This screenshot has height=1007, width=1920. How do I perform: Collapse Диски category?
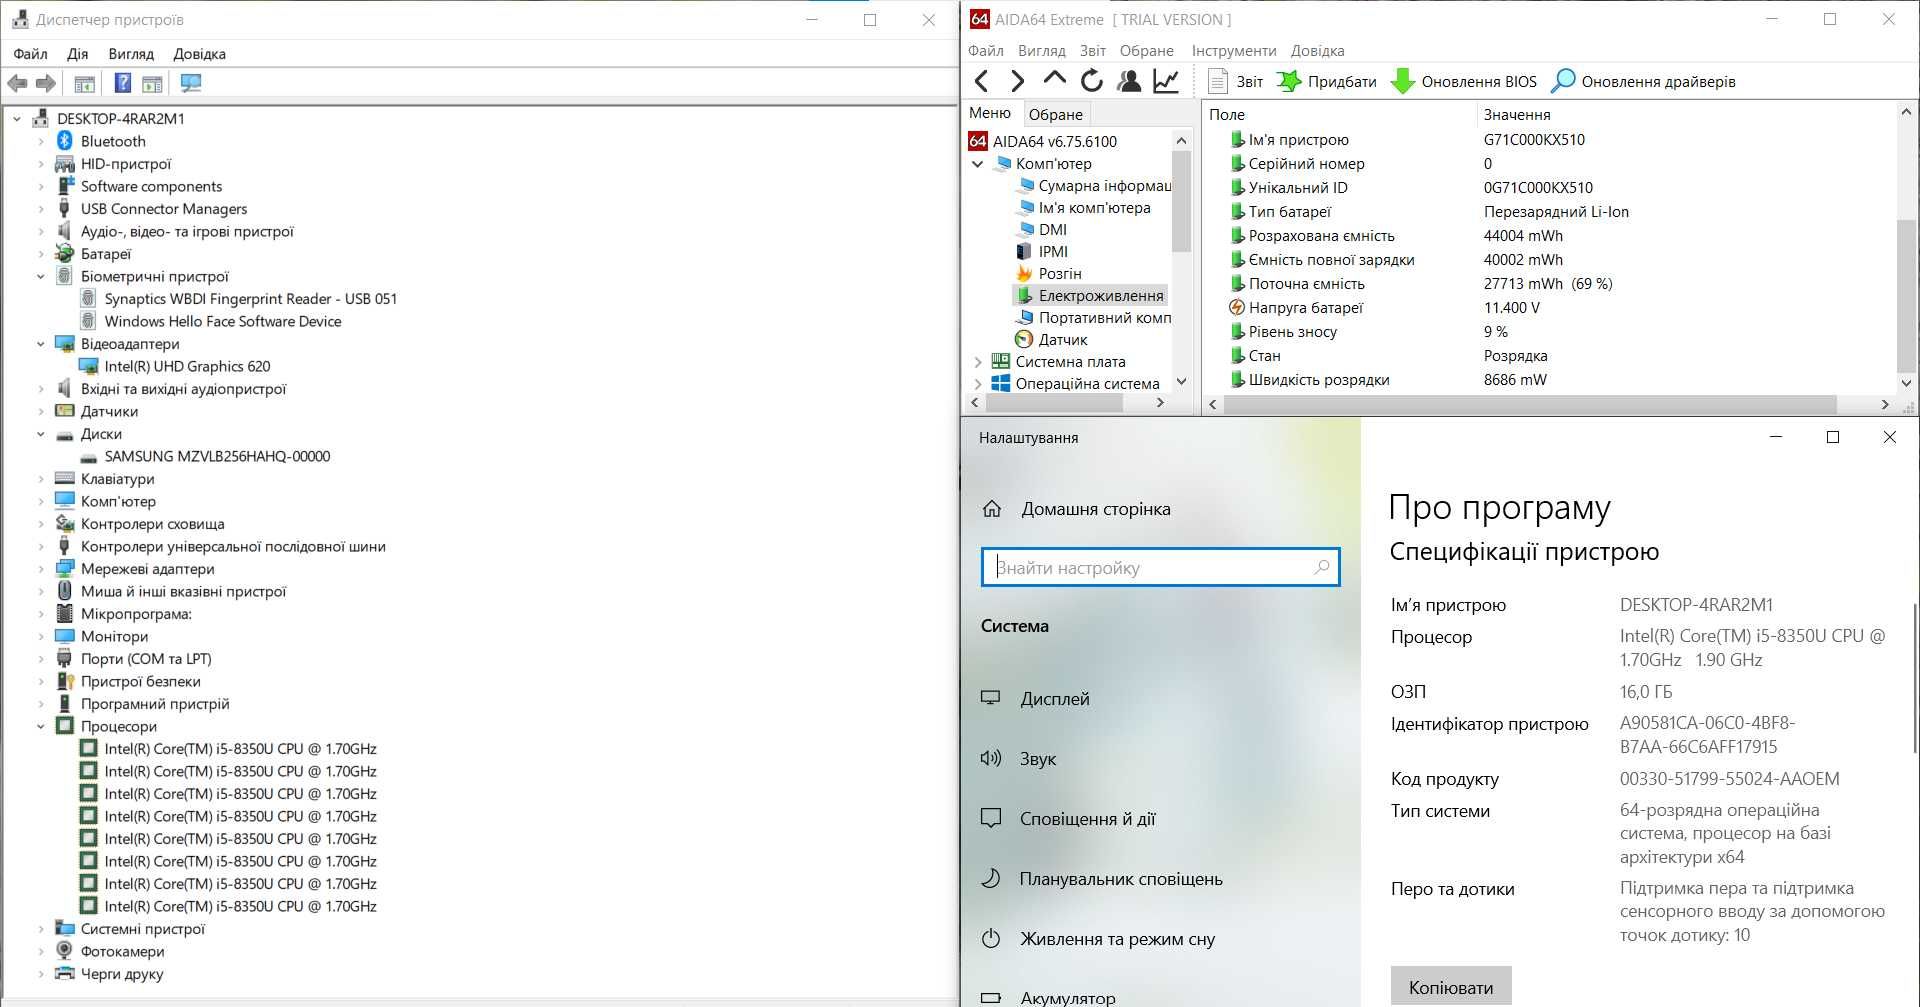(x=41, y=434)
